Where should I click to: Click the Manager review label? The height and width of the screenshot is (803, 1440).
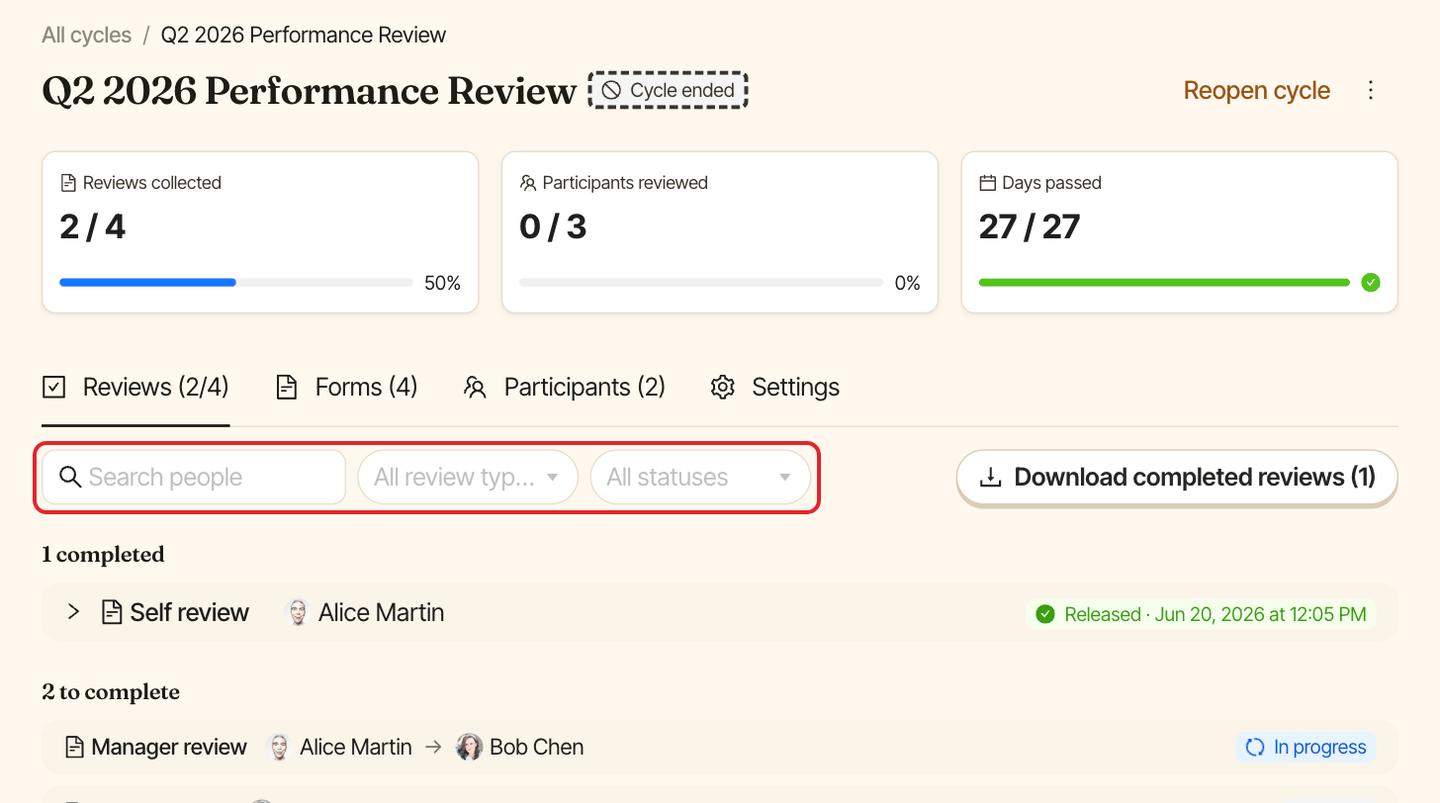point(169,747)
